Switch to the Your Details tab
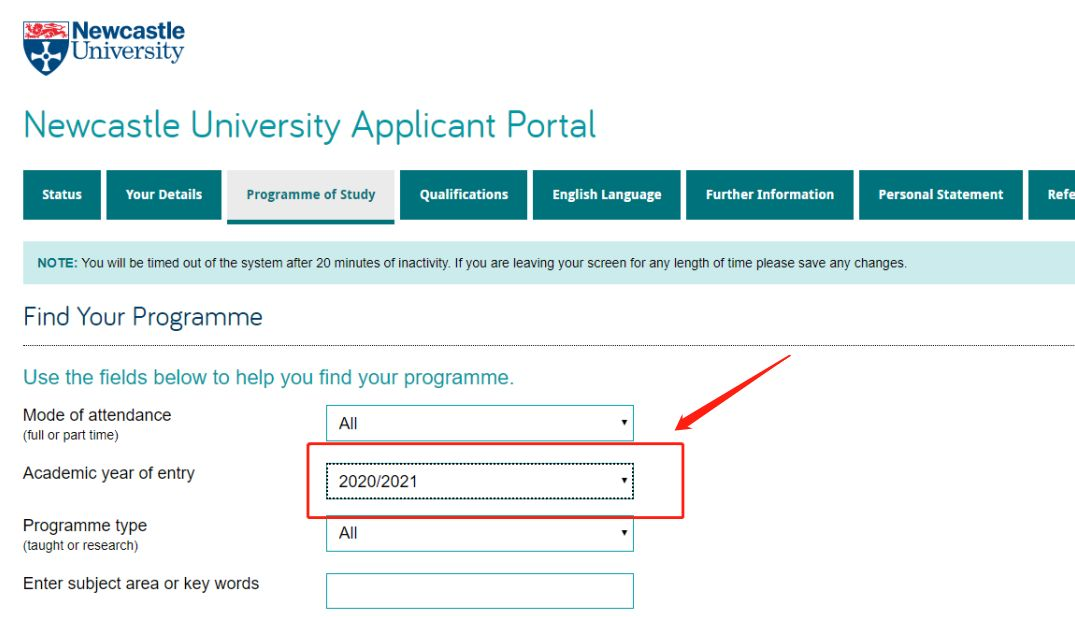The height and width of the screenshot is (617, 1075). 164,195
